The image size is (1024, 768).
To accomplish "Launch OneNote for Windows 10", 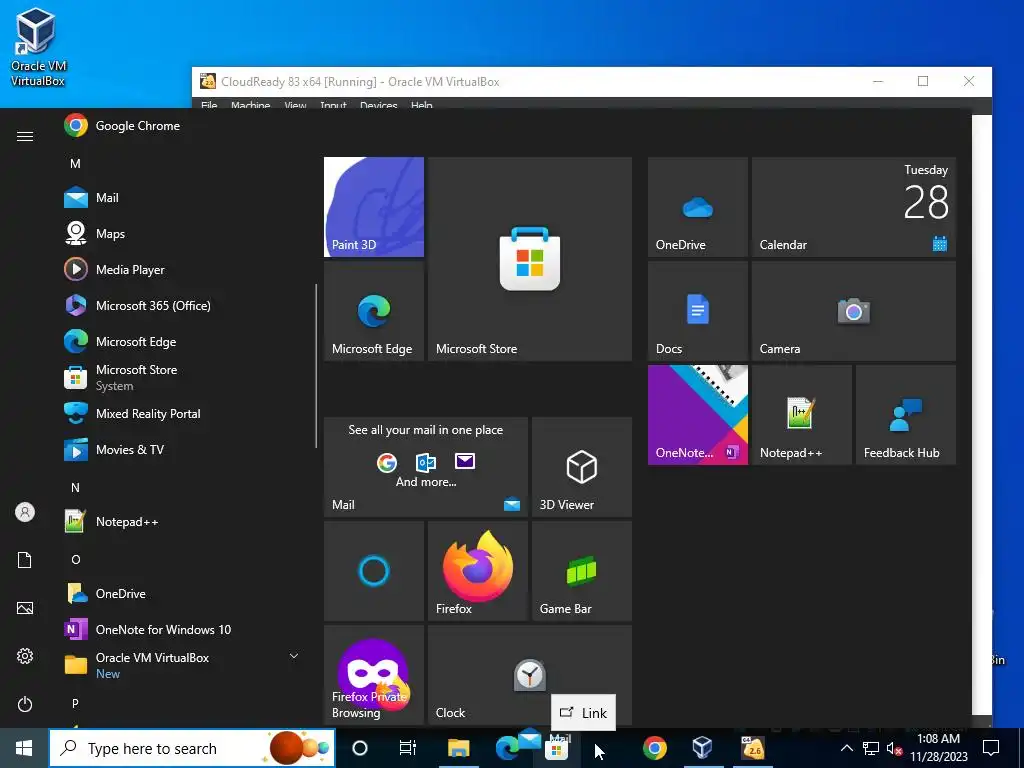I will [183, 629].
